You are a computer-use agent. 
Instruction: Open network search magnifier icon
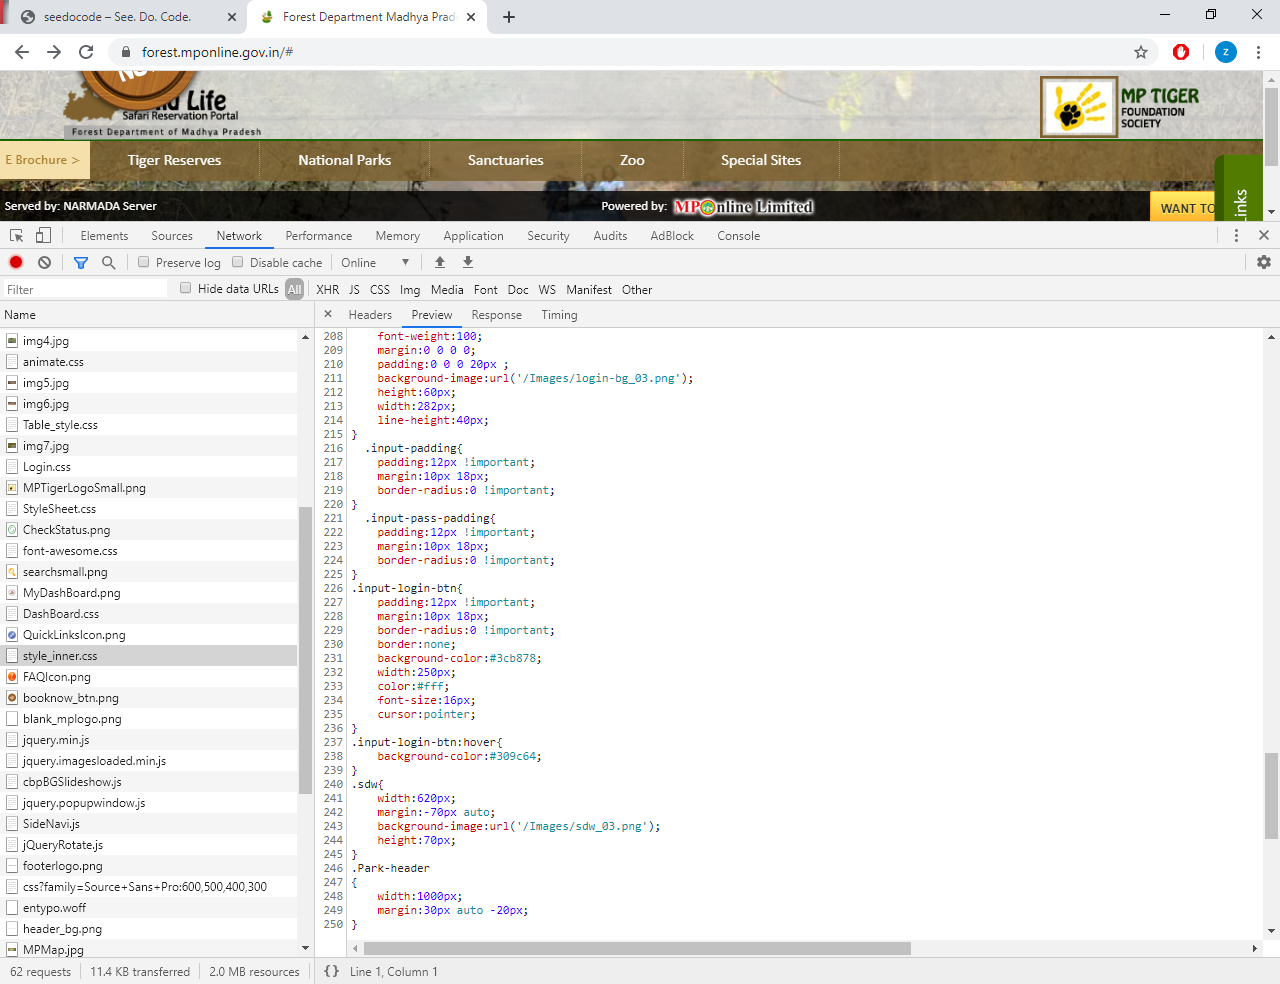tap(109, 262)
